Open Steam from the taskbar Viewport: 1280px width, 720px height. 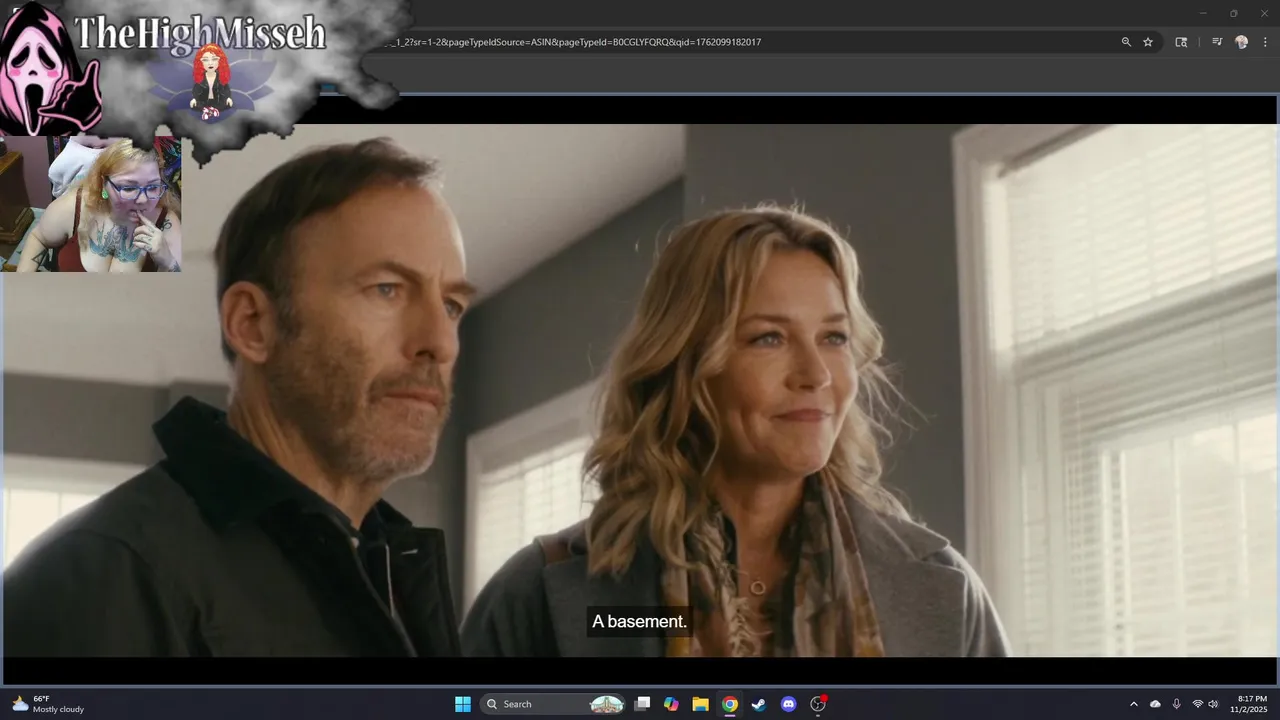[759, 704]
